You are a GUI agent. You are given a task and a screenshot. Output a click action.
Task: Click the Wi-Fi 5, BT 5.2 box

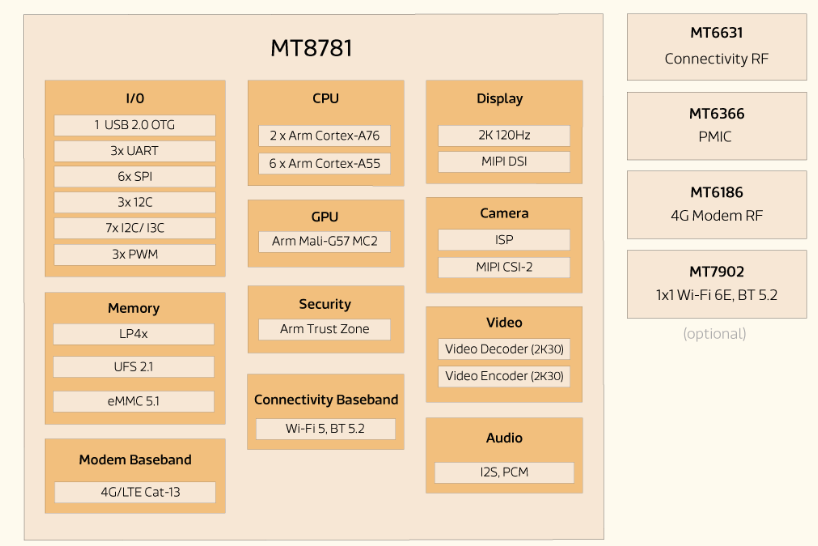(x=325, y=429)
